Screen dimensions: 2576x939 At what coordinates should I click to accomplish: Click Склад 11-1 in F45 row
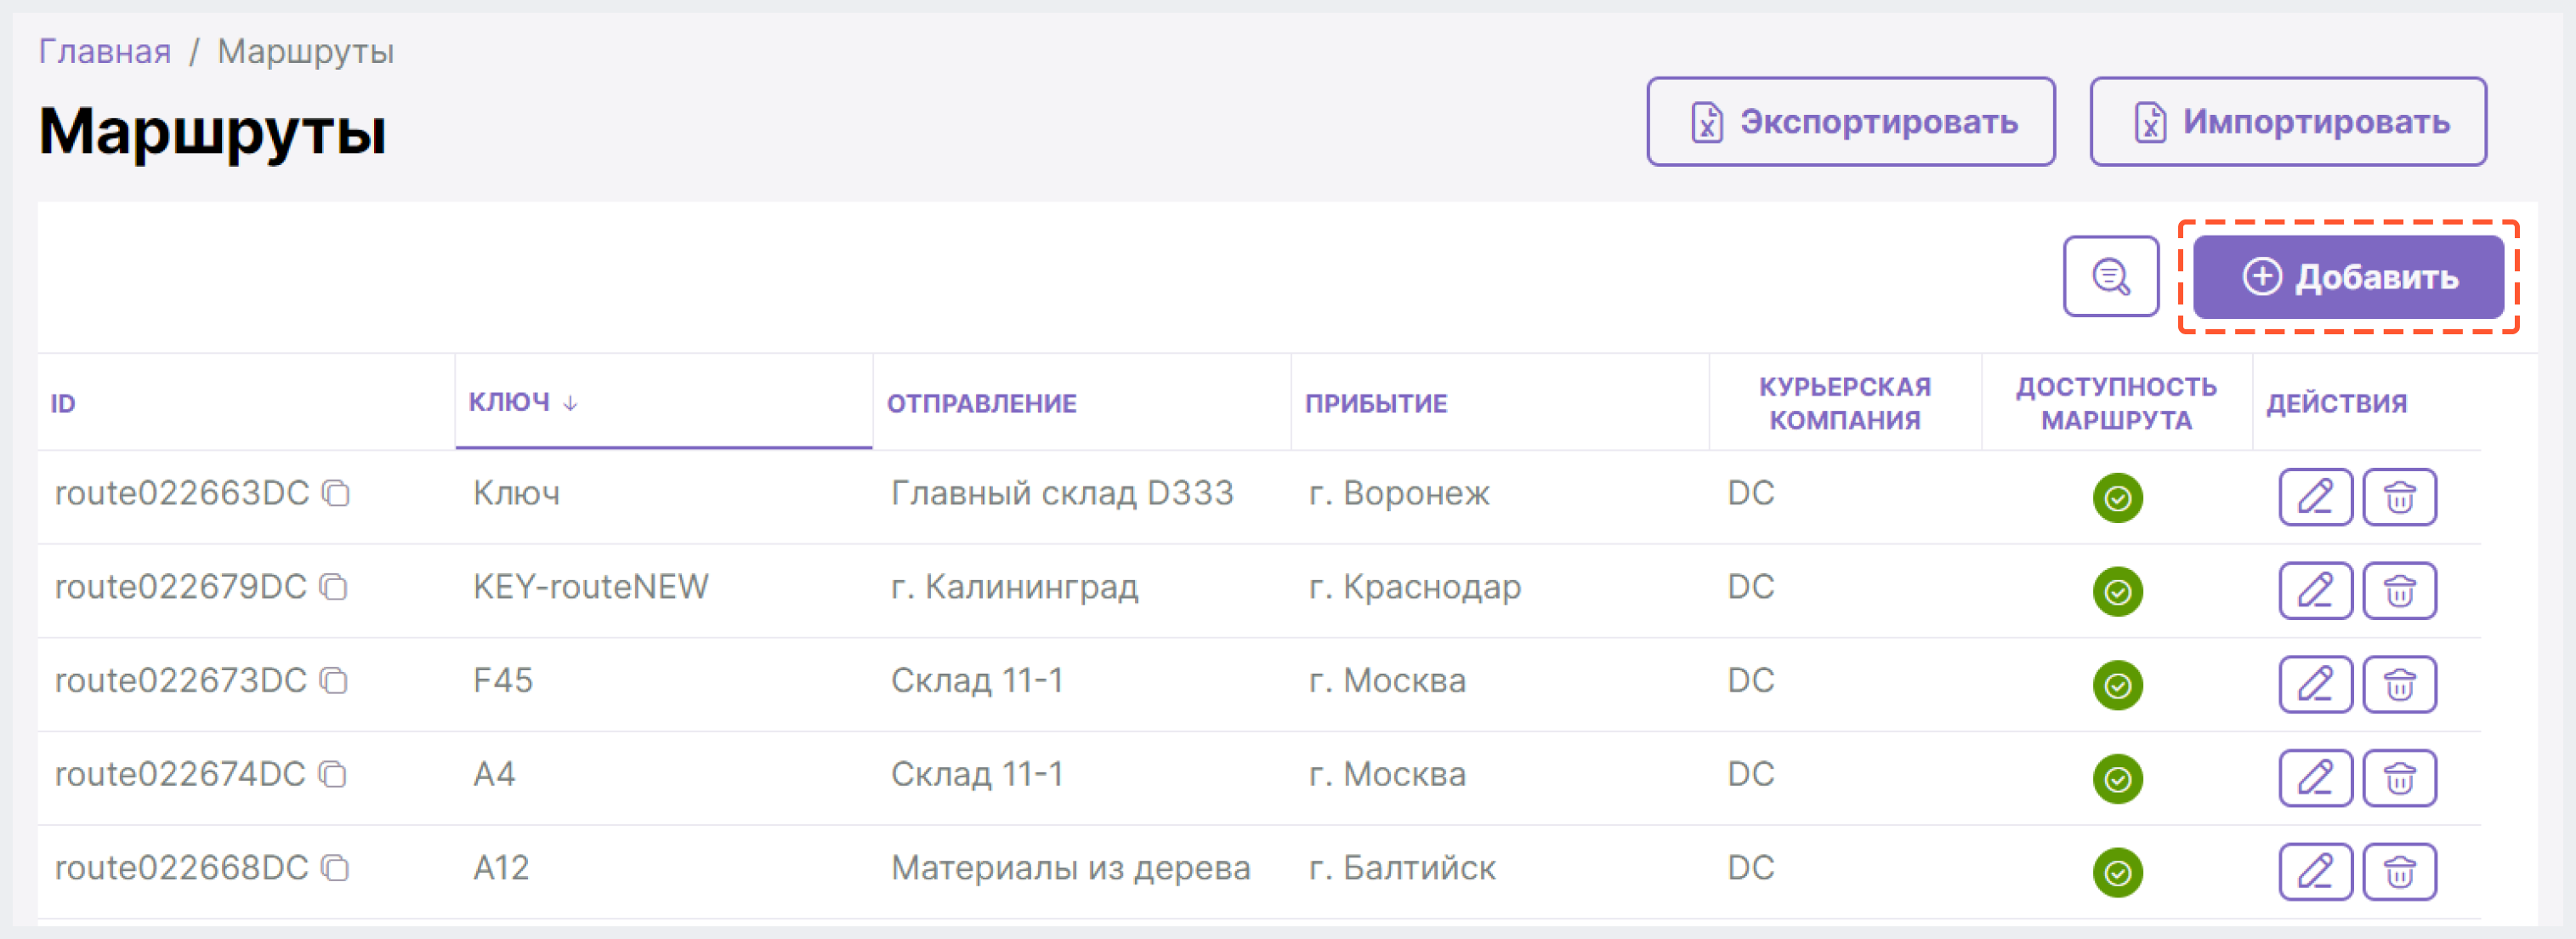click(977, 681)
